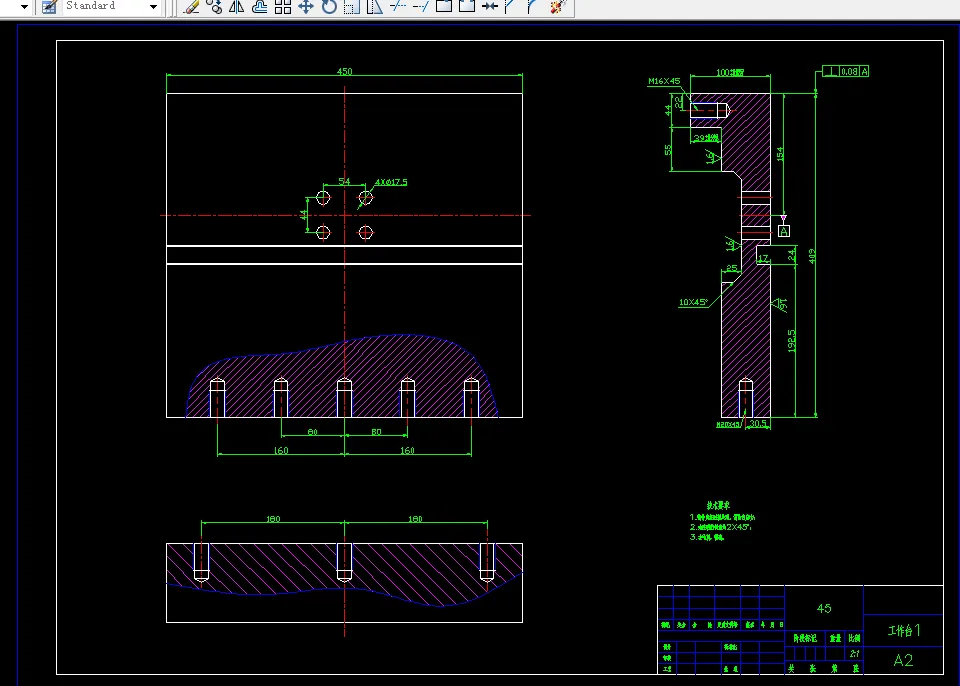This screenshot has width=960, height=686.
Task: Click the Scale tool
Action: point(351,7)
